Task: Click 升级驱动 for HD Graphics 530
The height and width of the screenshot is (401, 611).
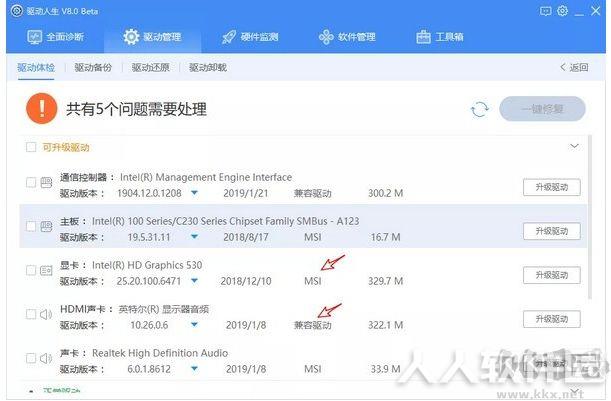Action: [x=552, y=276]
